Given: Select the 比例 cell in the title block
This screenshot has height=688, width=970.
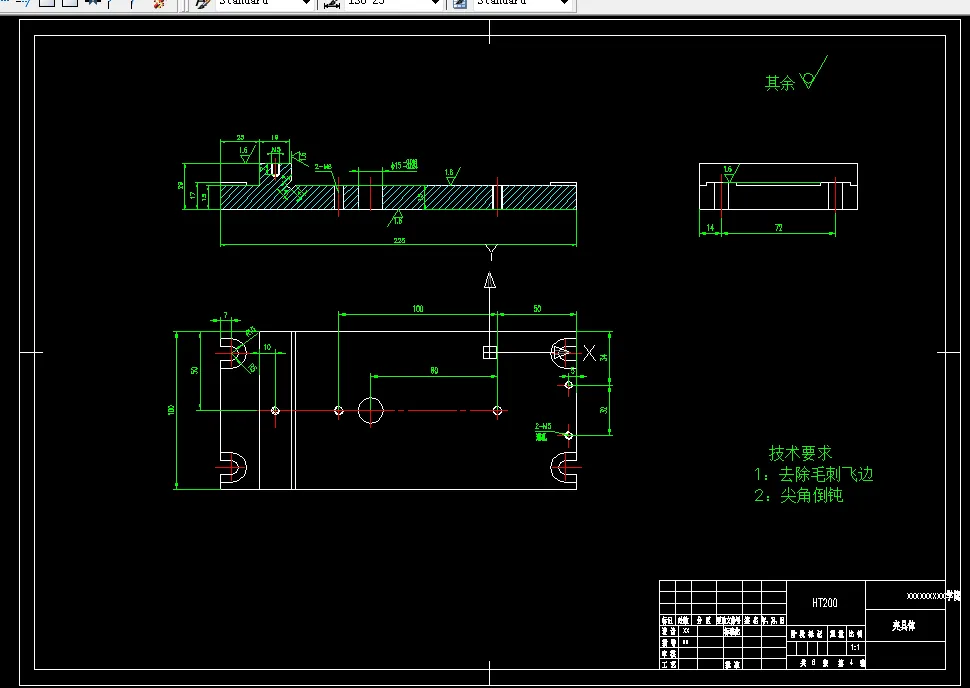Looking at the screenshot, I should coord(856,634).
